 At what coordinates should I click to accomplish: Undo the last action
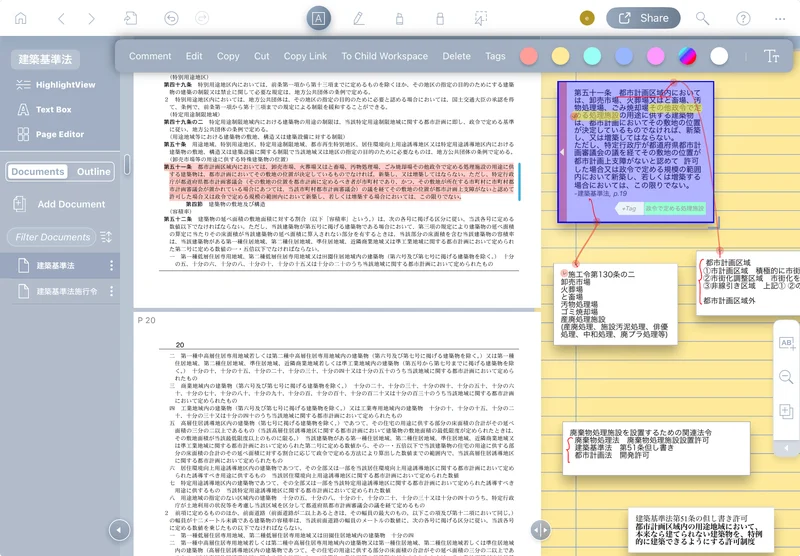(x=171, y=19)
